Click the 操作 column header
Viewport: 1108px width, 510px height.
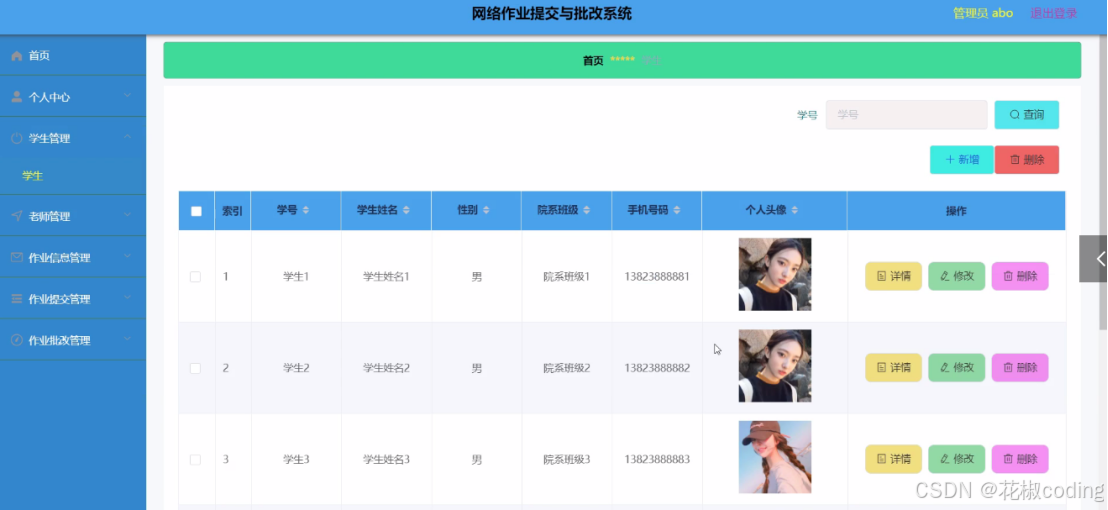click(956, 210)
